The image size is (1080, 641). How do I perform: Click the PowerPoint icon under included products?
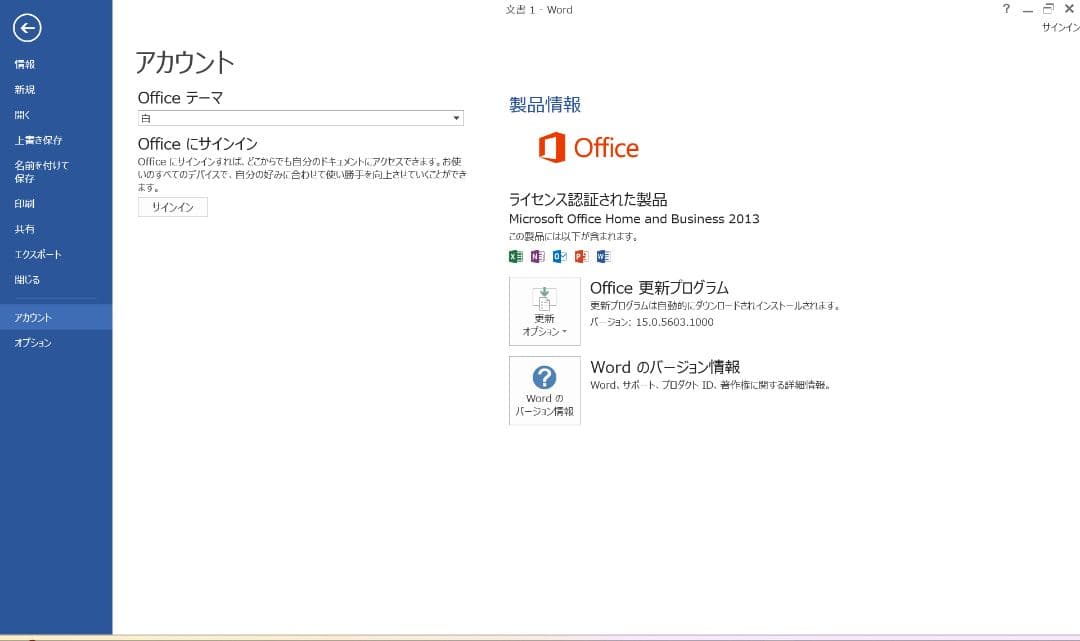[x=581, y=256]
